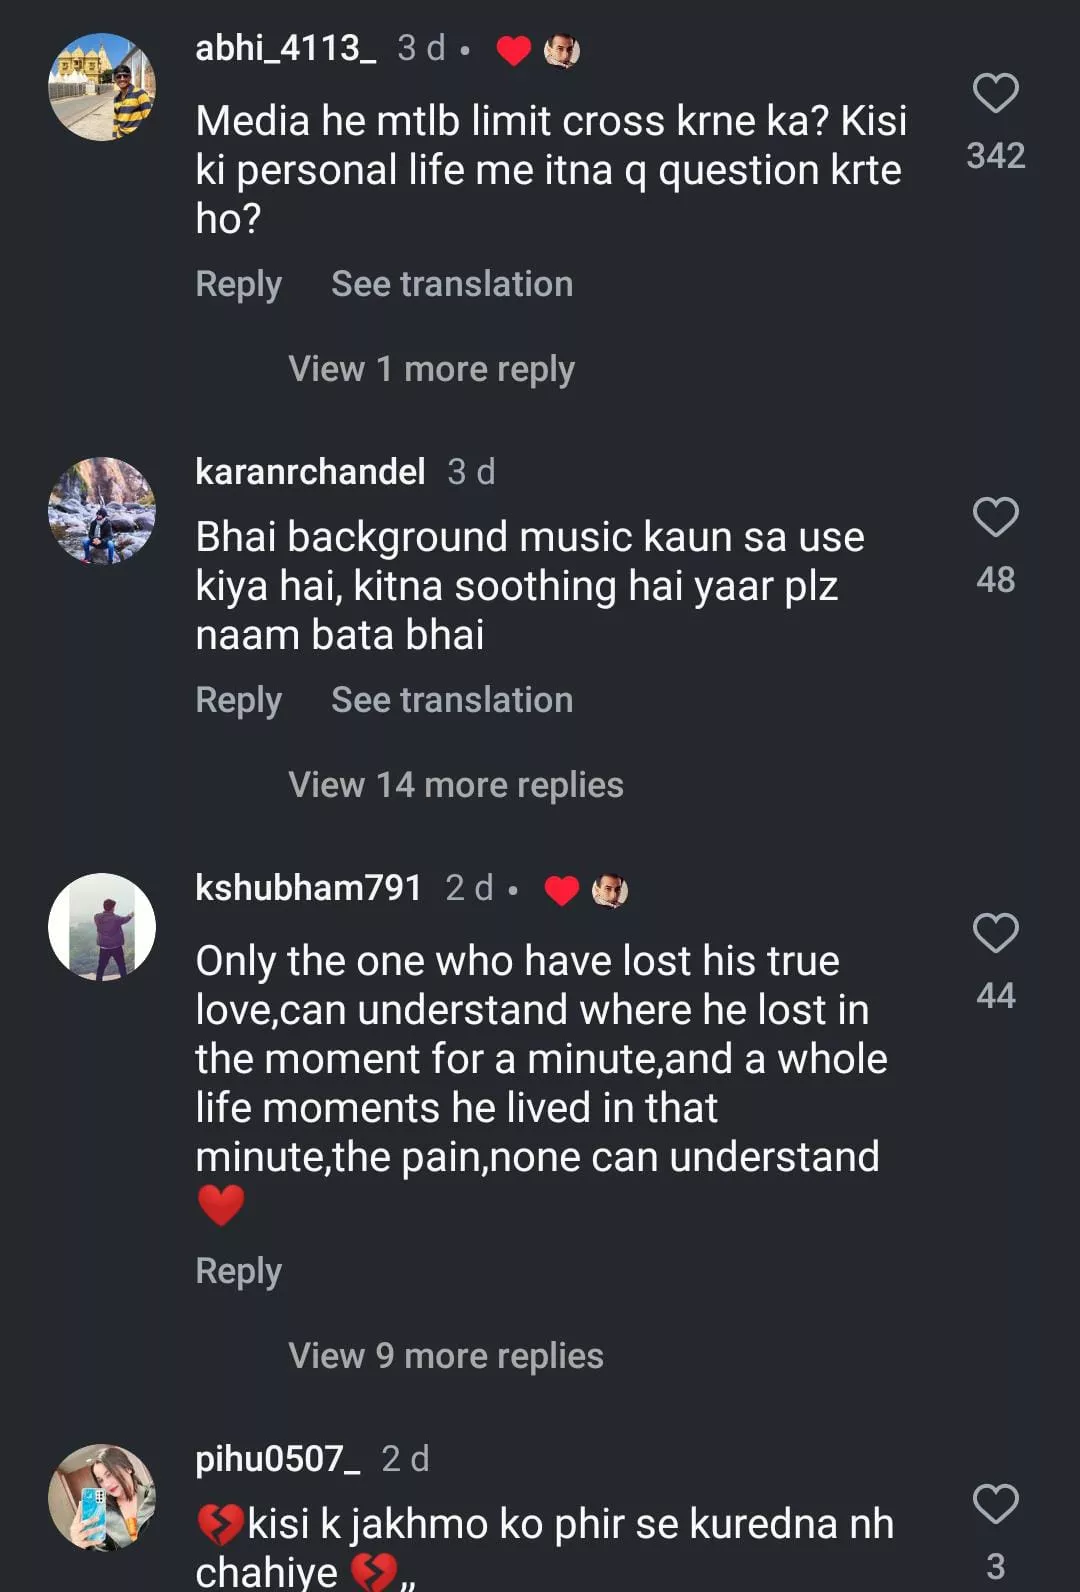Tap heart on pihu0507_'s comment
The height and width of the screenshot is (1592, 1080).
995,1505
